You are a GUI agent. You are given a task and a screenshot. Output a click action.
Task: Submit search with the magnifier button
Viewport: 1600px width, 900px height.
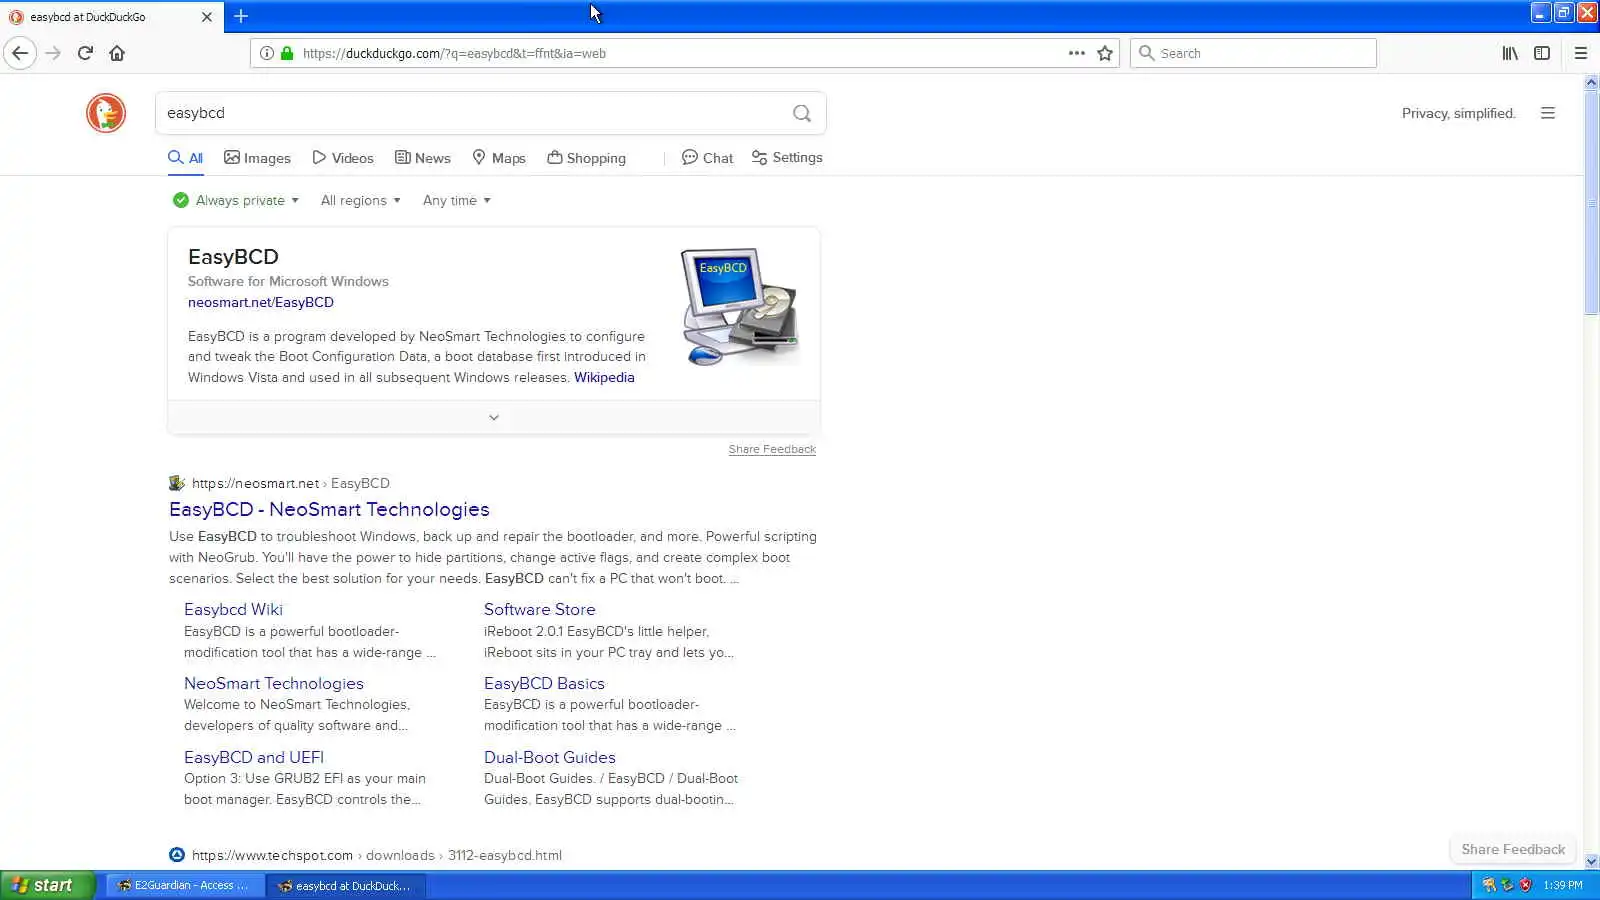coord(802,113)
